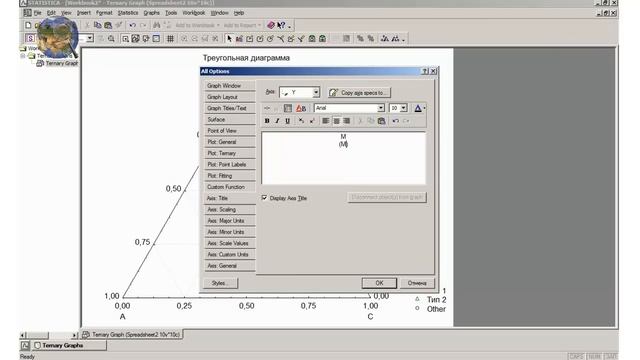Center the axis title text
The width and height of the screenshot is (640, 360).
[x=336, y=121]
